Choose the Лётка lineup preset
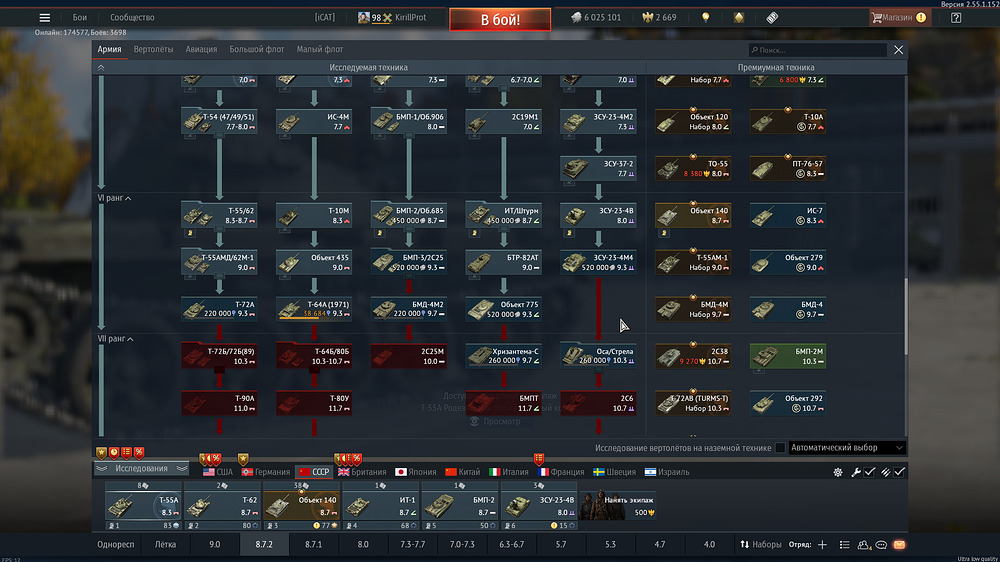The width and height of the screenshot is (1000, 562). (x=165, y=545)
